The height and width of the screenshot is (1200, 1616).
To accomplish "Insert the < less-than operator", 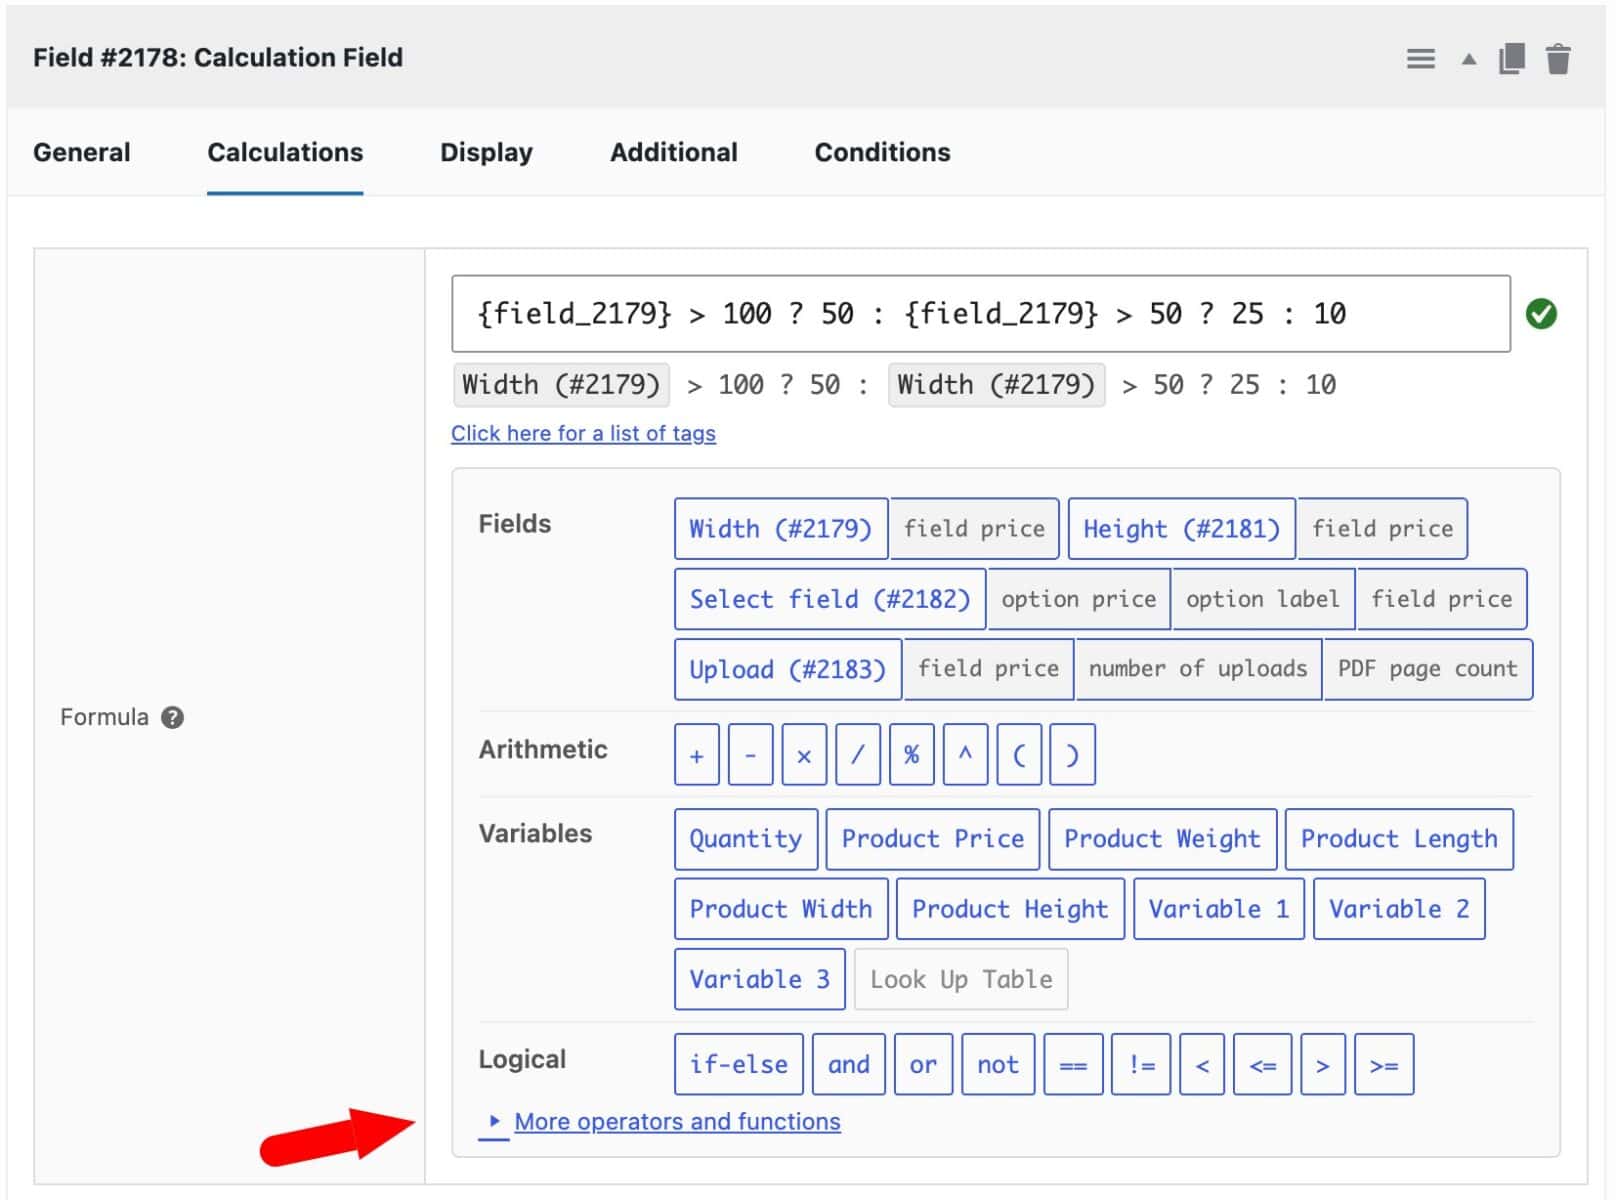I will tap(1202, 1065).
